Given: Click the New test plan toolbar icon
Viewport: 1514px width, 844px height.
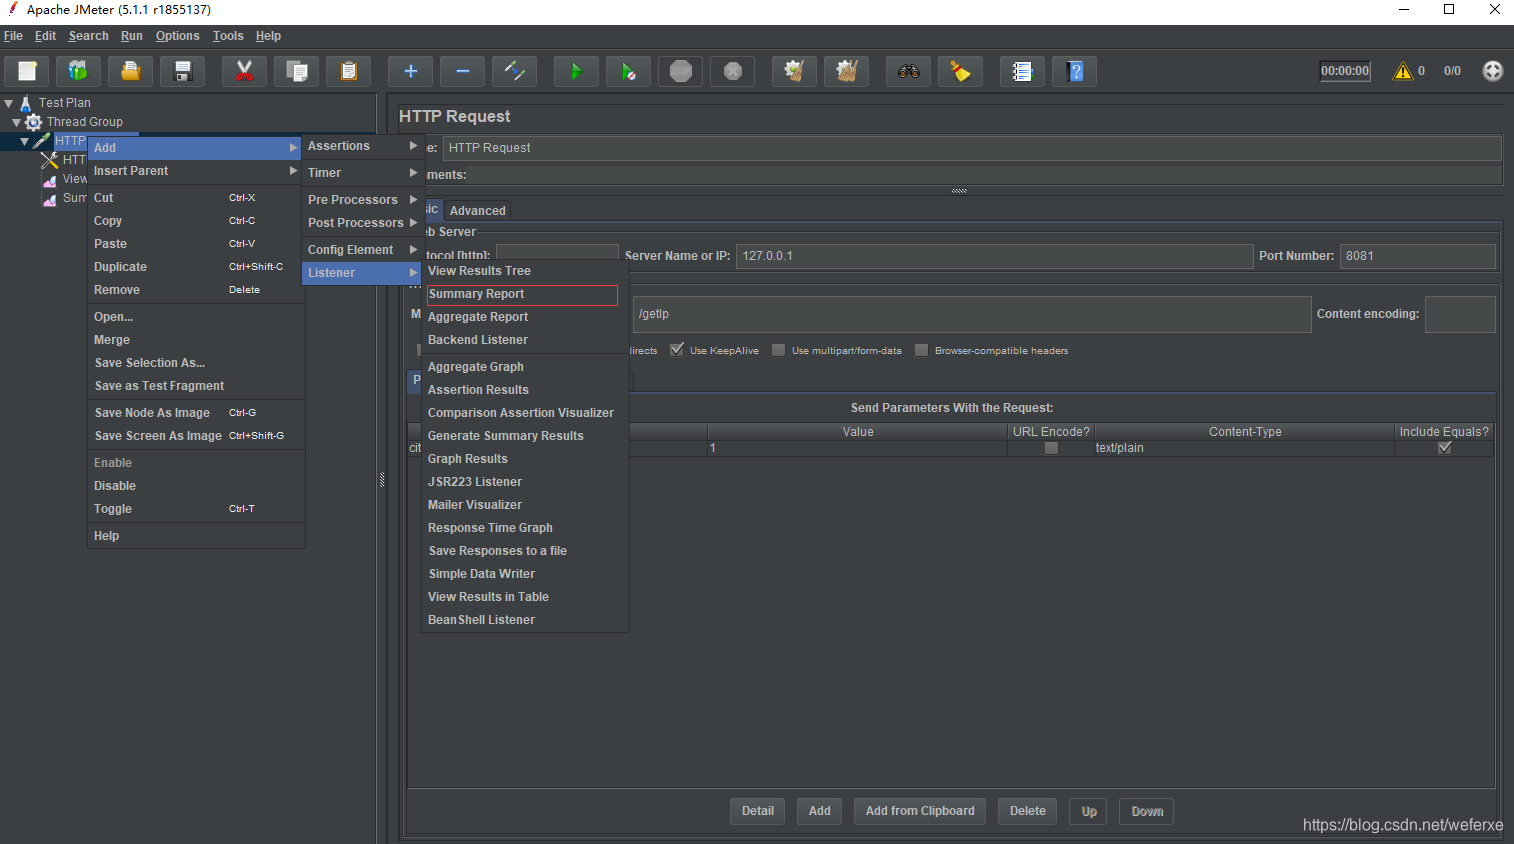Looking at the screenshot, I should coord(27,71).
